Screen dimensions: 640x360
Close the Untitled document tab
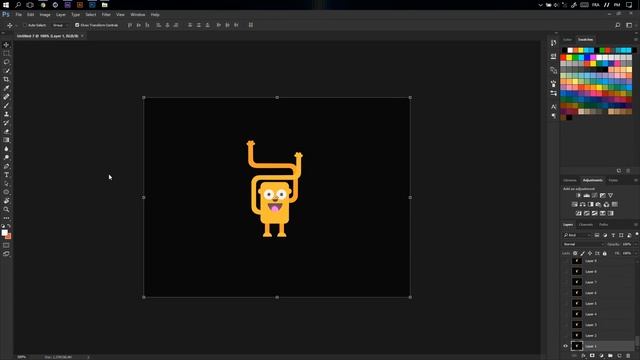pos(82,36)
